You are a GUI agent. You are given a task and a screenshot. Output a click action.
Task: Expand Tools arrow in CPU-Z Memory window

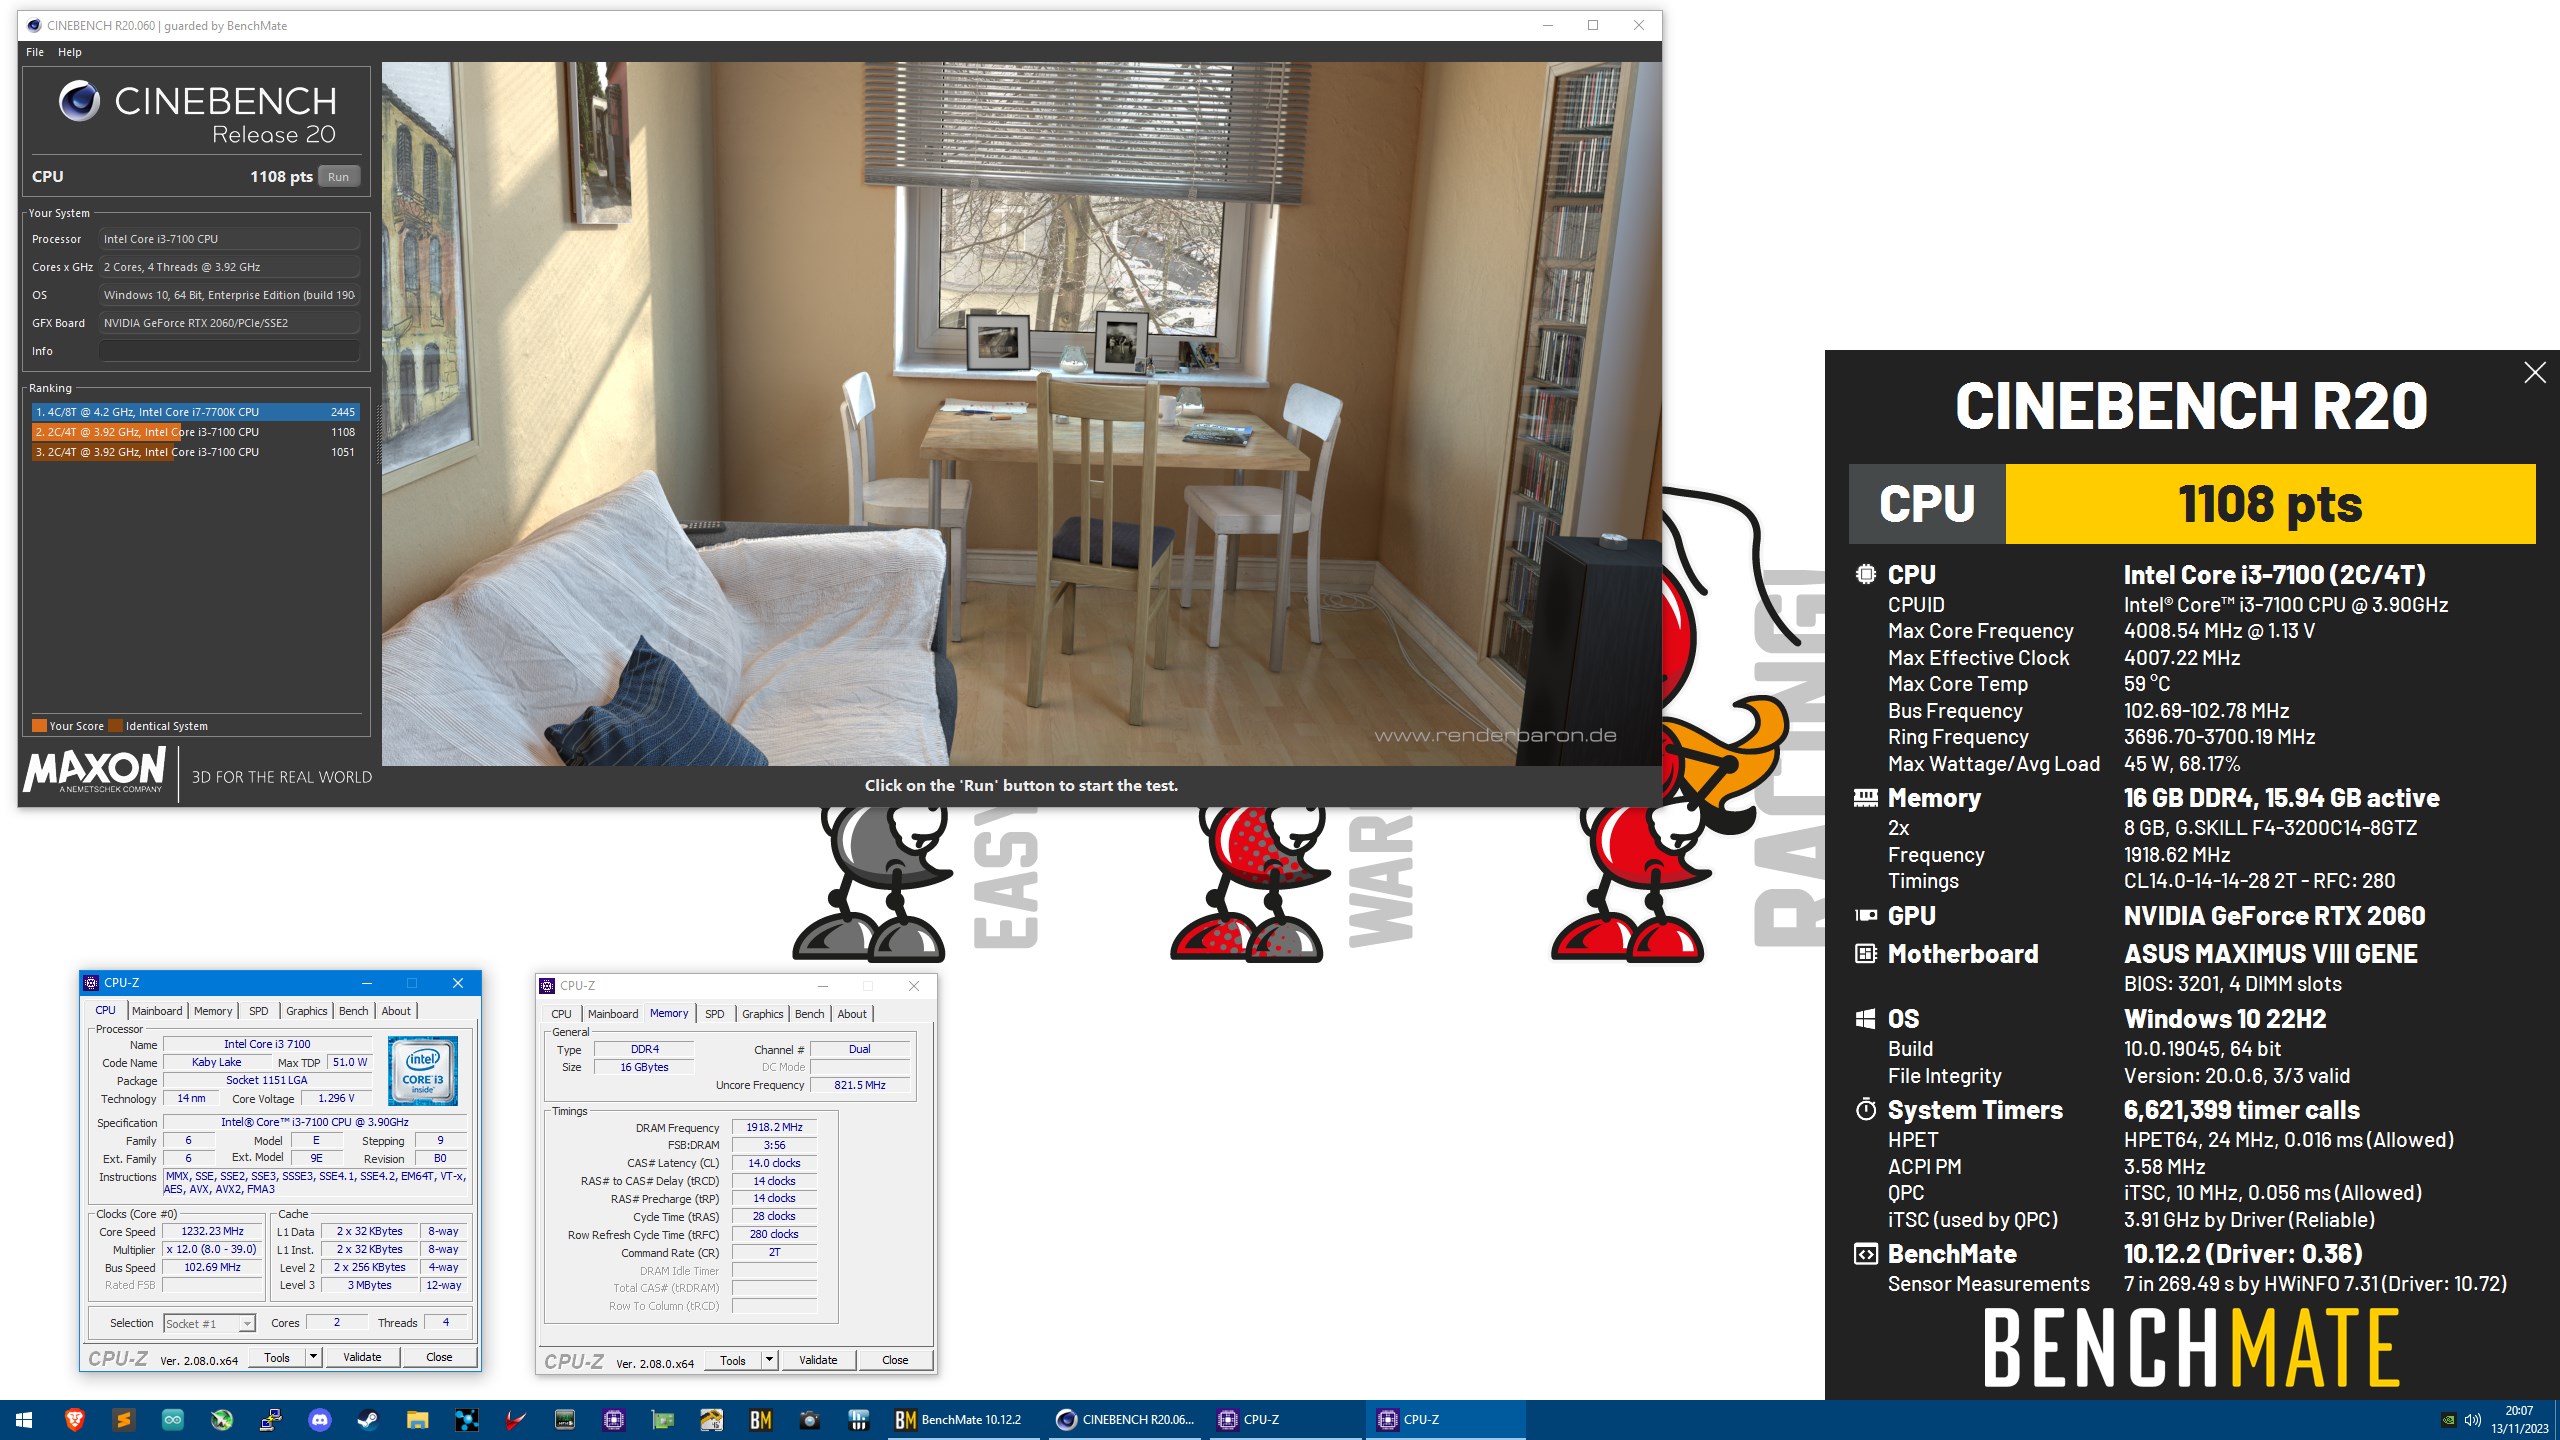click(769, 1360)
